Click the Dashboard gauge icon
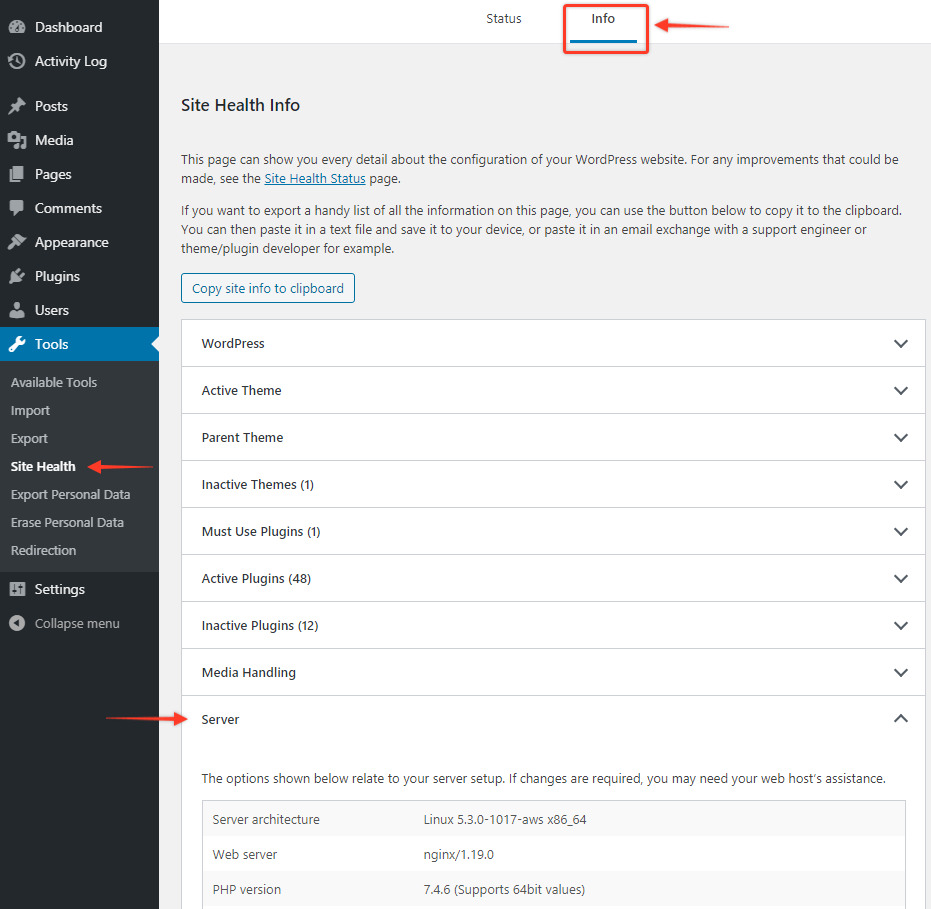Screen dimensions: 931x909 click(17, 27)
